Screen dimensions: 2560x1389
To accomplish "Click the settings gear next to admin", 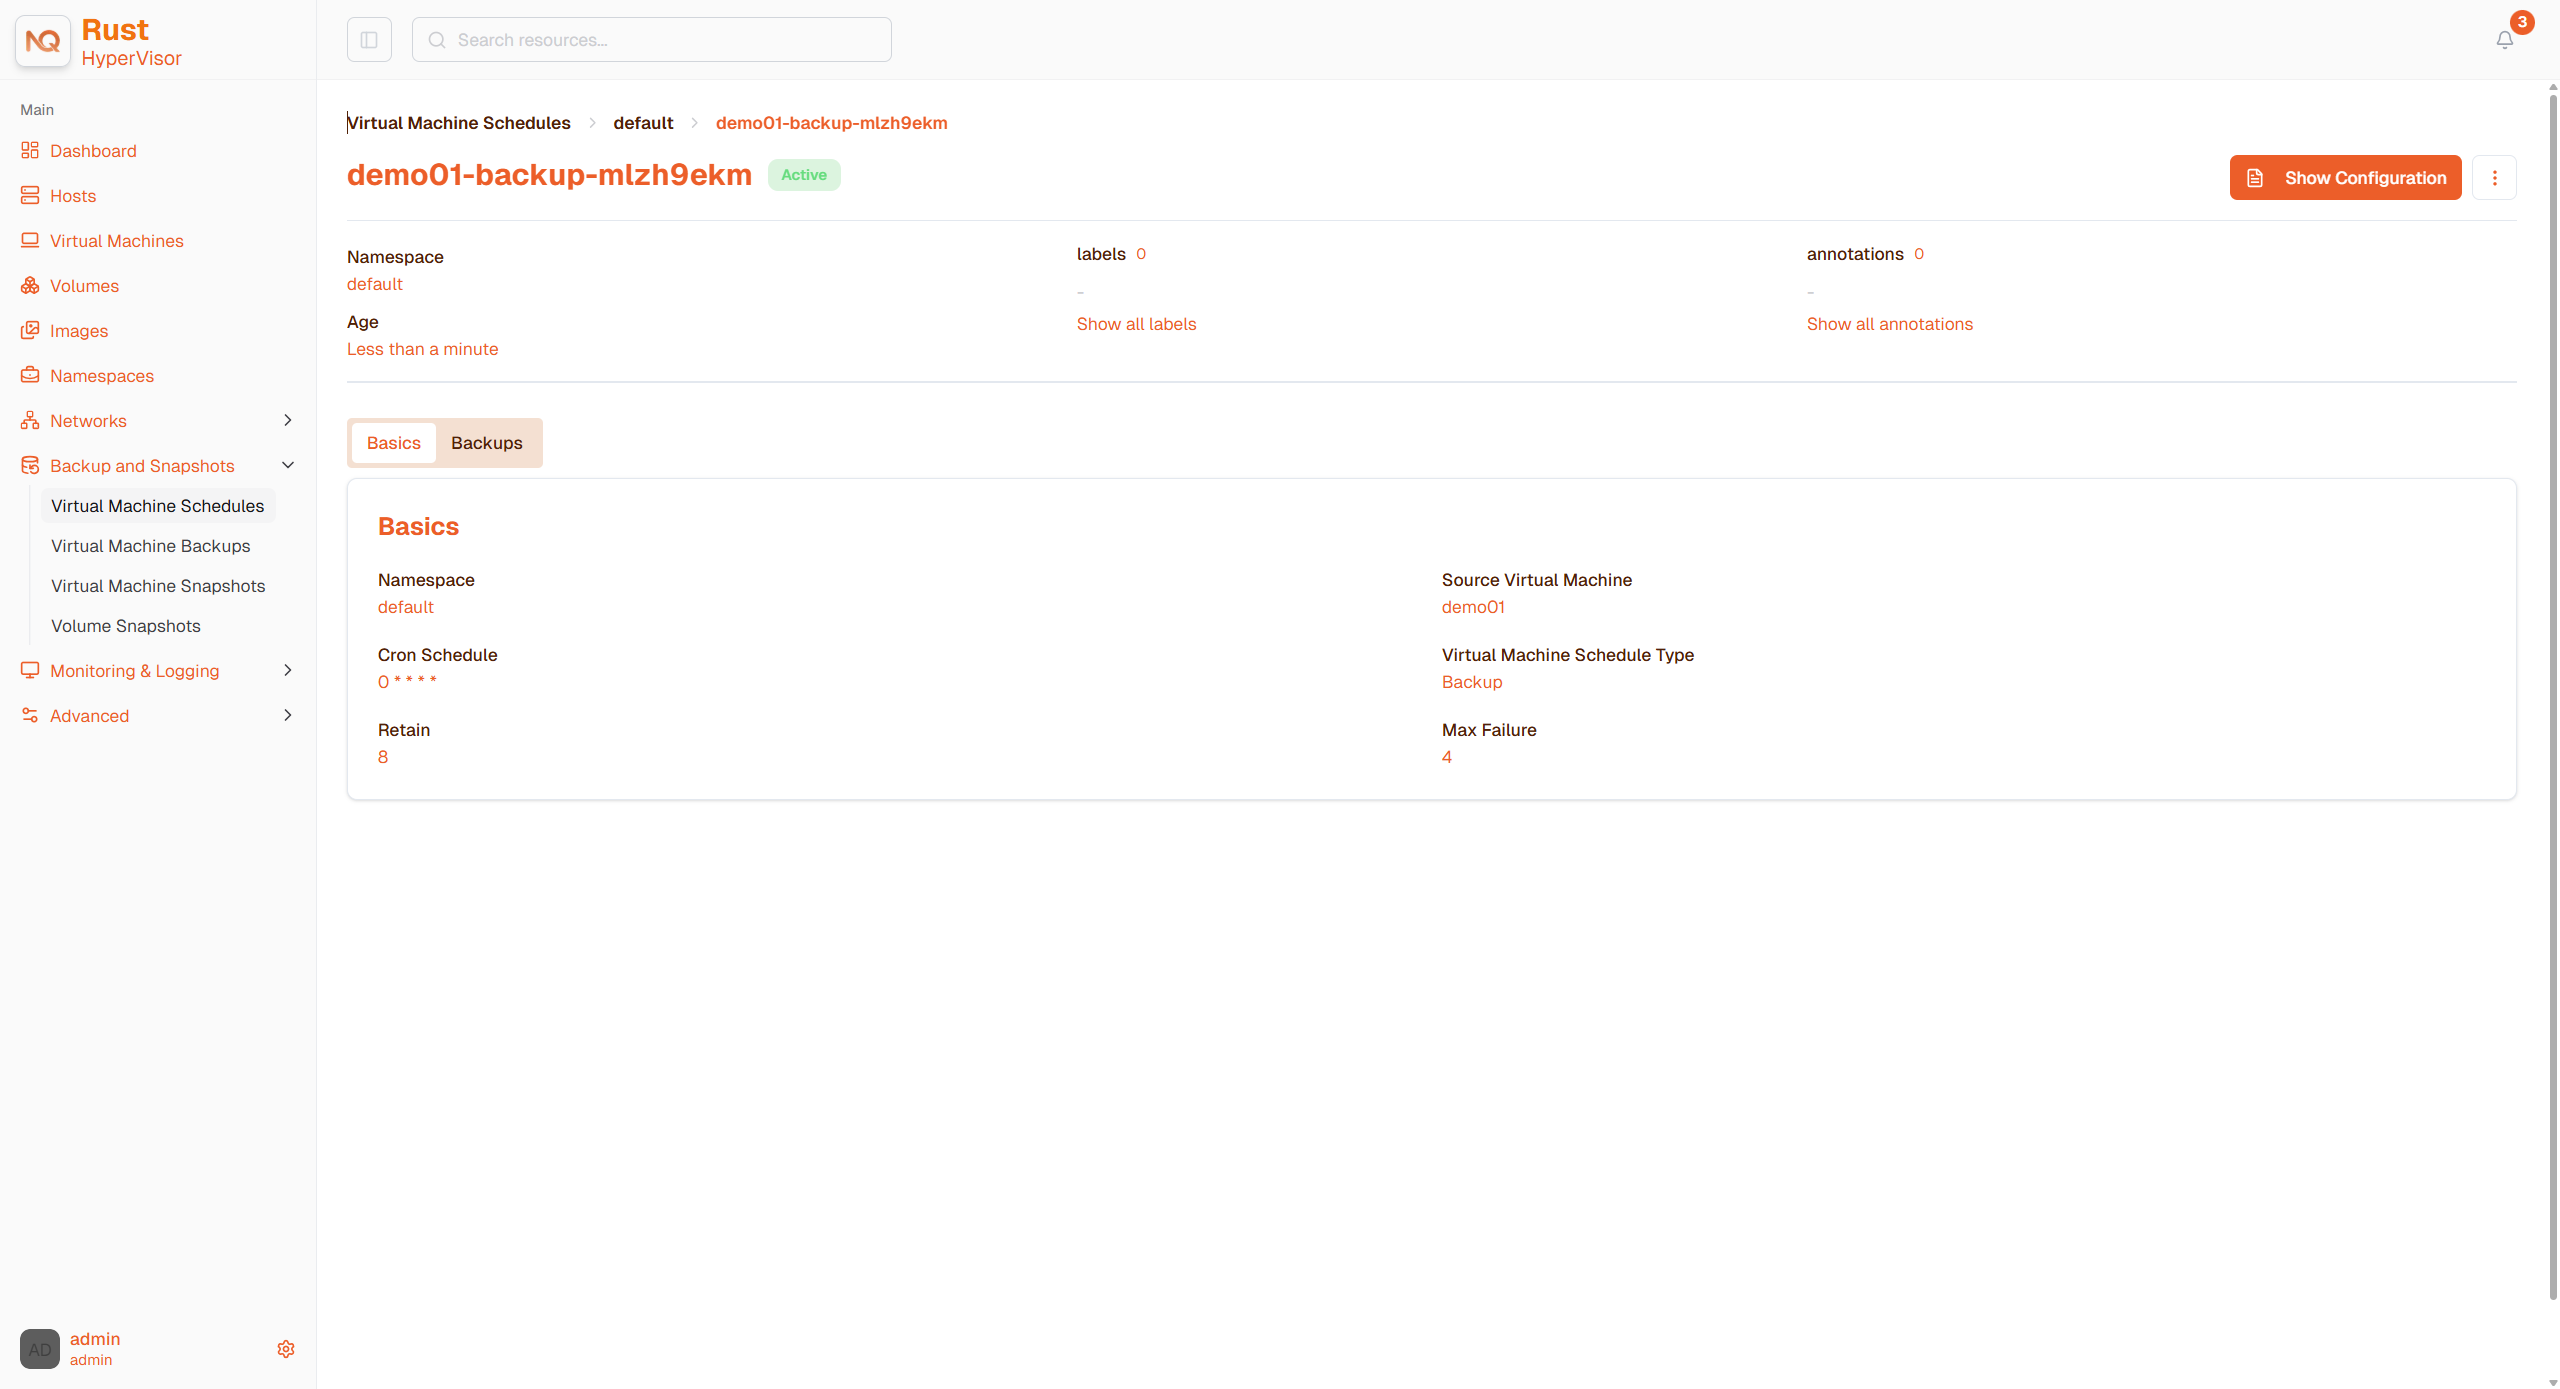I will click(286, 1349).
